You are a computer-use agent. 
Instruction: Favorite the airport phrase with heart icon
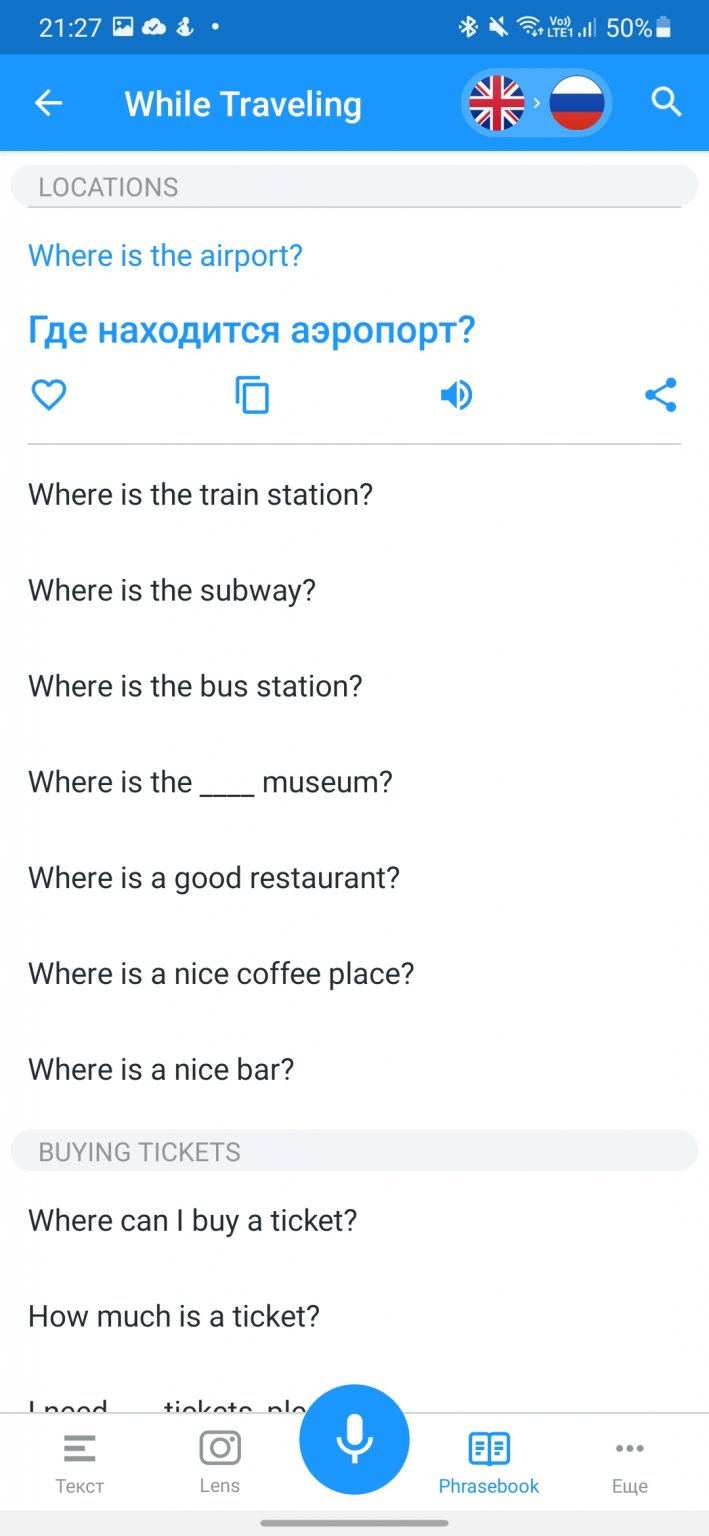(49, 396)
